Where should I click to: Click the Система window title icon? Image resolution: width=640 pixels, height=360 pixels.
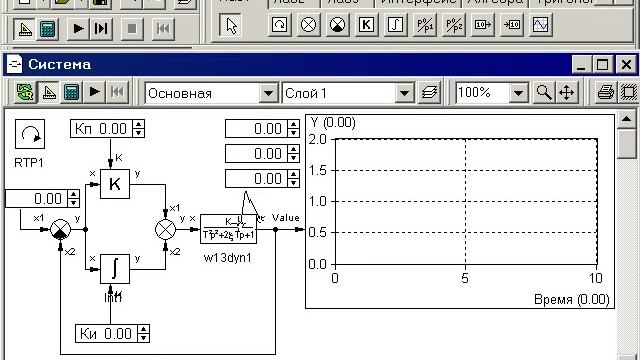pyautogui.click(x=14, y=64)
